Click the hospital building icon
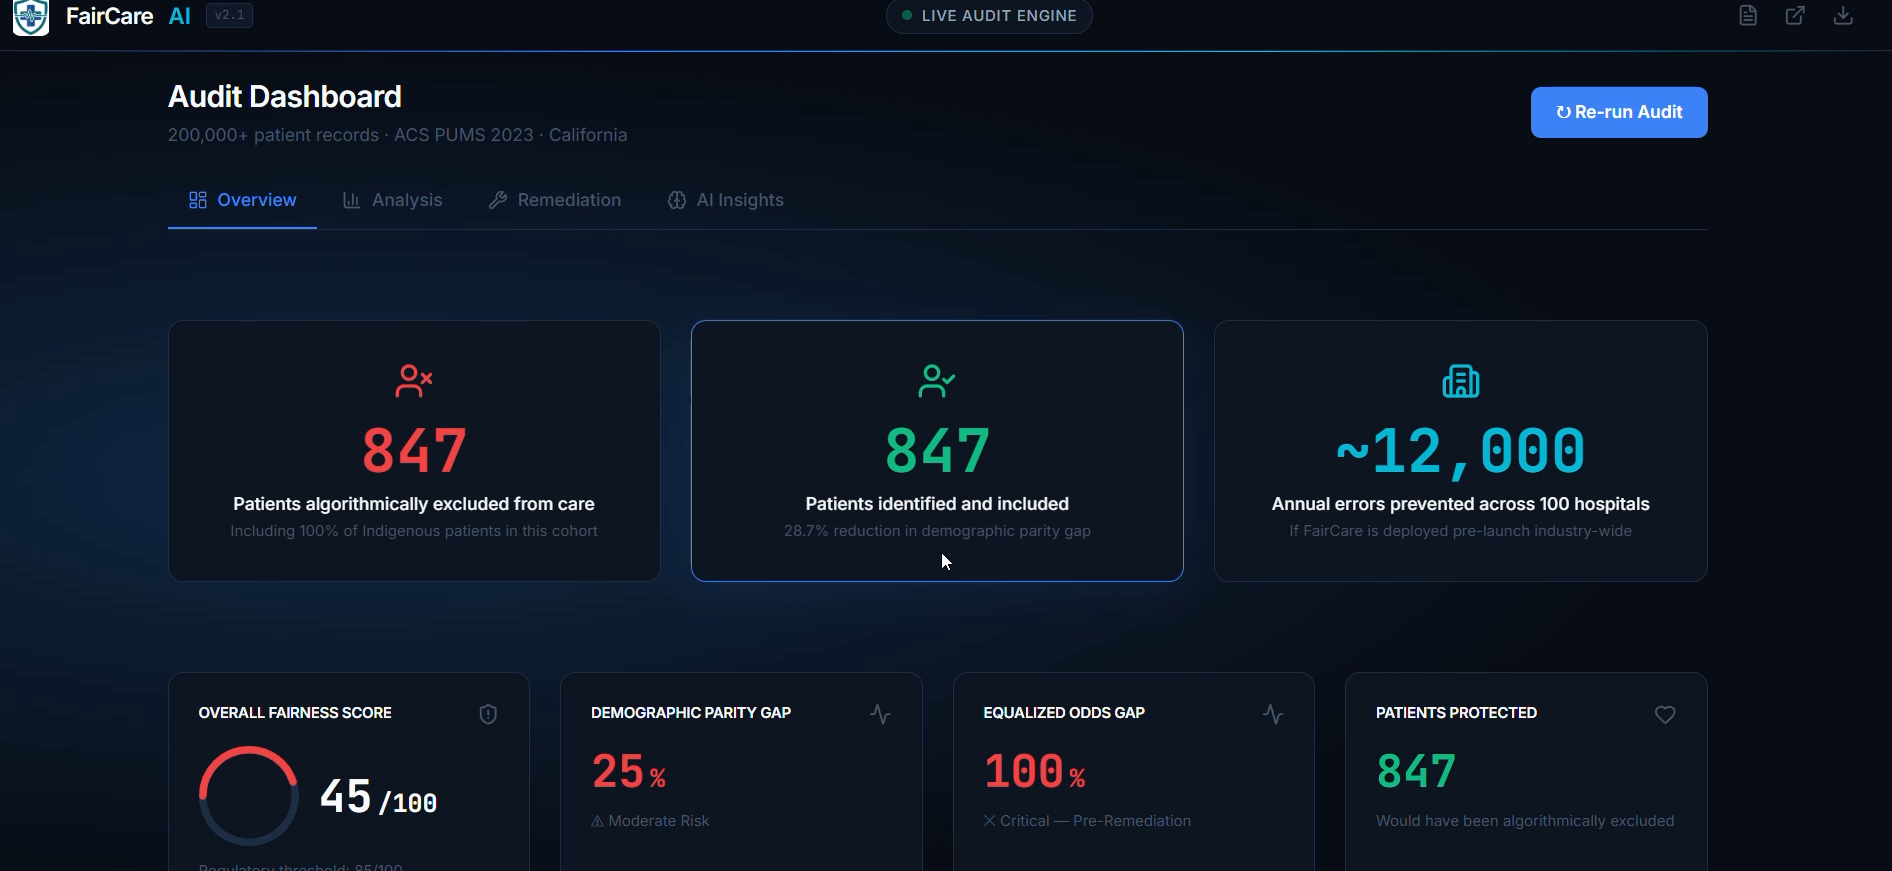 click(x=1461, y=381)
